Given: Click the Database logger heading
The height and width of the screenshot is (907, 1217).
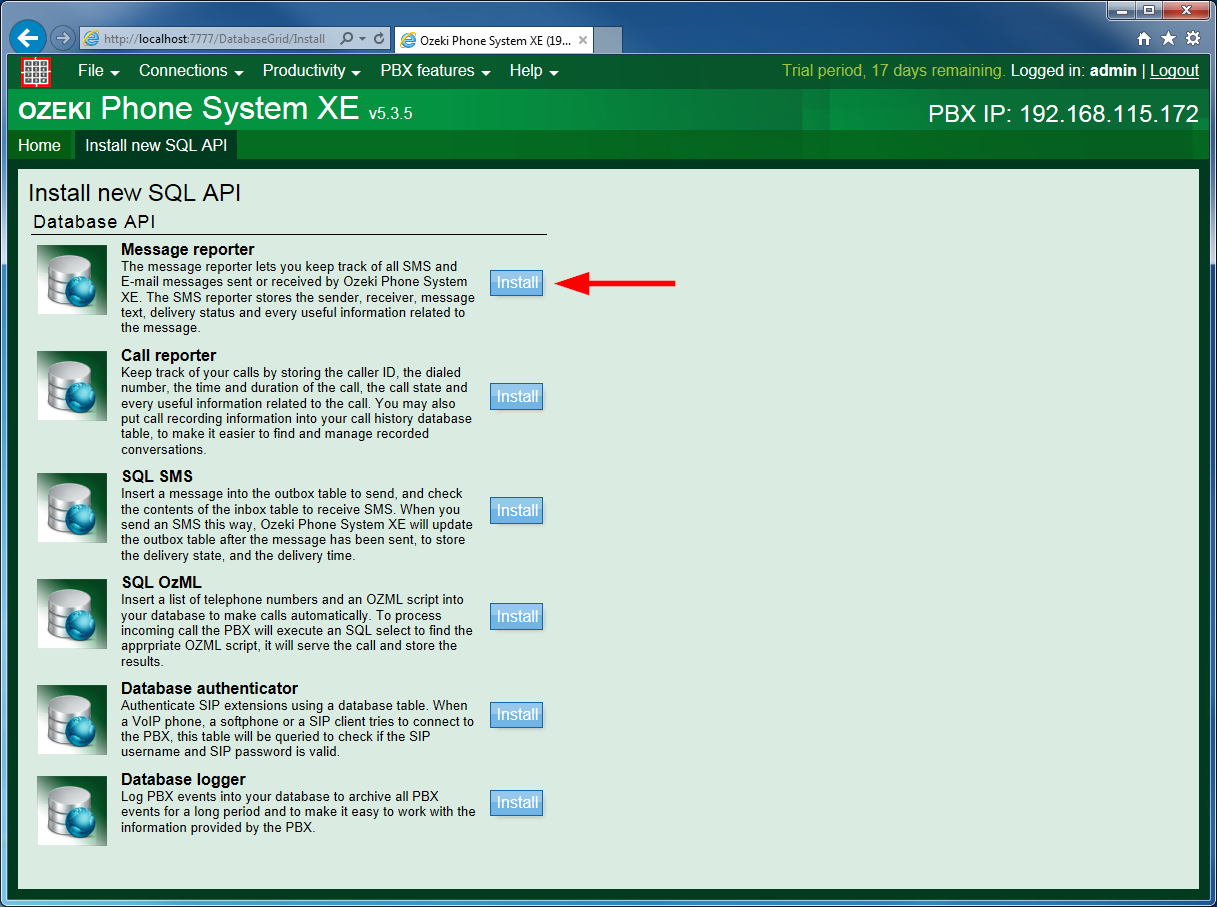Looking at the screenshot, I should click(183, 780).
